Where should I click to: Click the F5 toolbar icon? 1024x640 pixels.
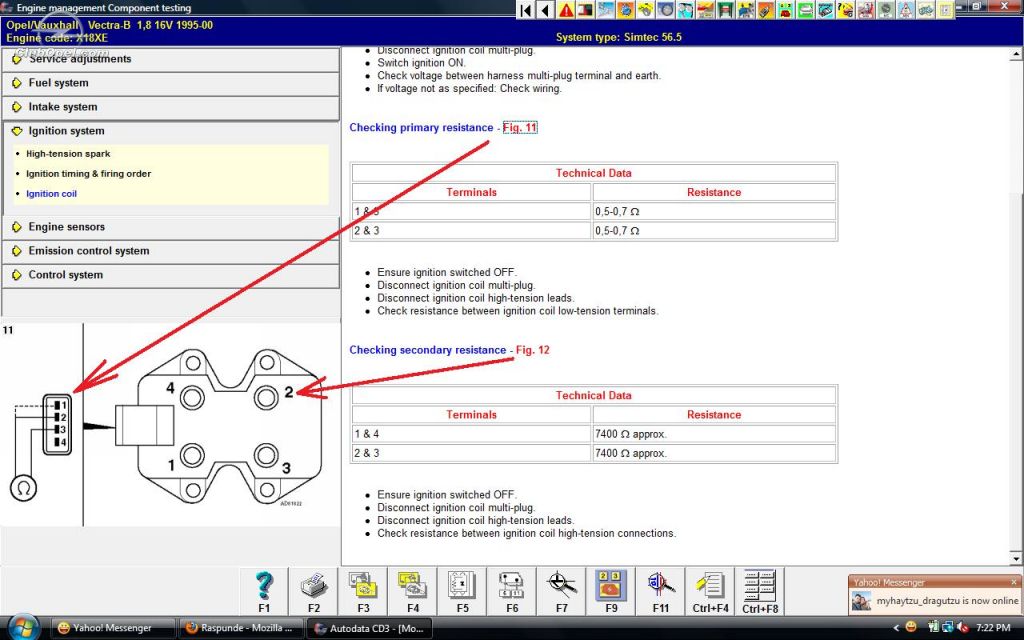click(x=462, y=591)
